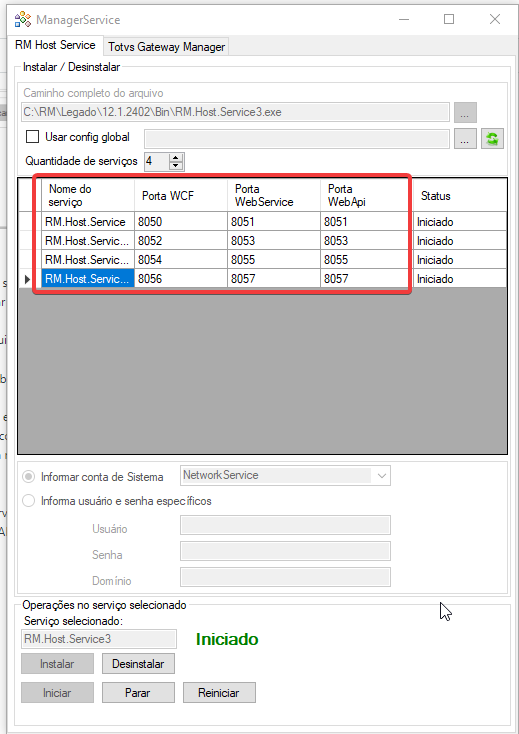Click Porta WebApi cell 8053
The image size is (519, 734).
point(367,241)
